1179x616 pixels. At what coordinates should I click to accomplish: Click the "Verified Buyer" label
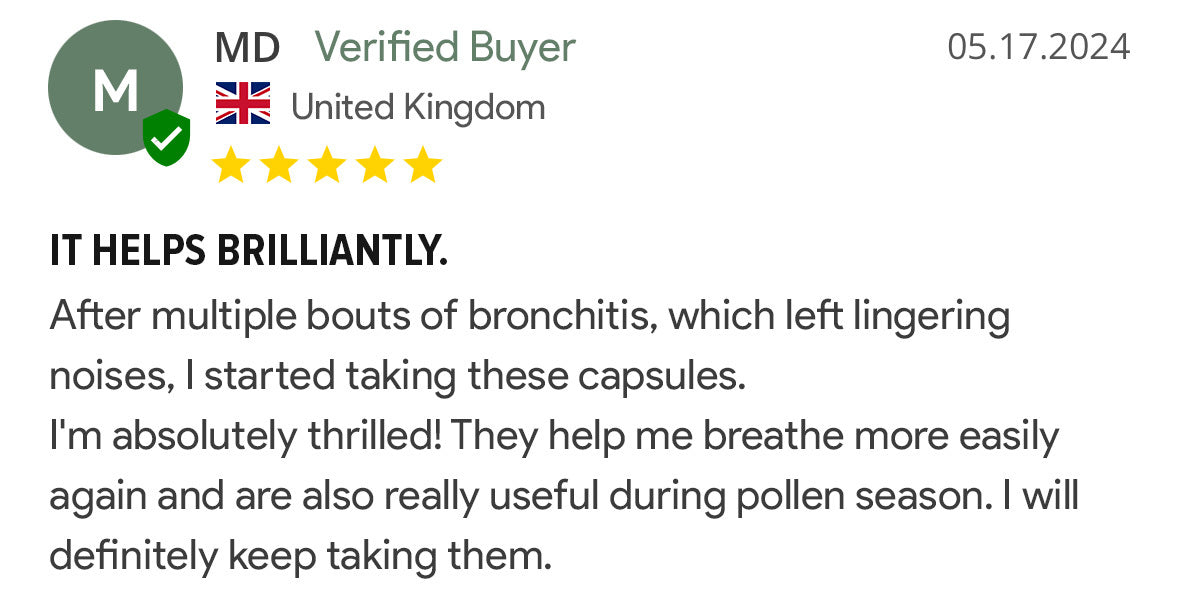[445, 47]
